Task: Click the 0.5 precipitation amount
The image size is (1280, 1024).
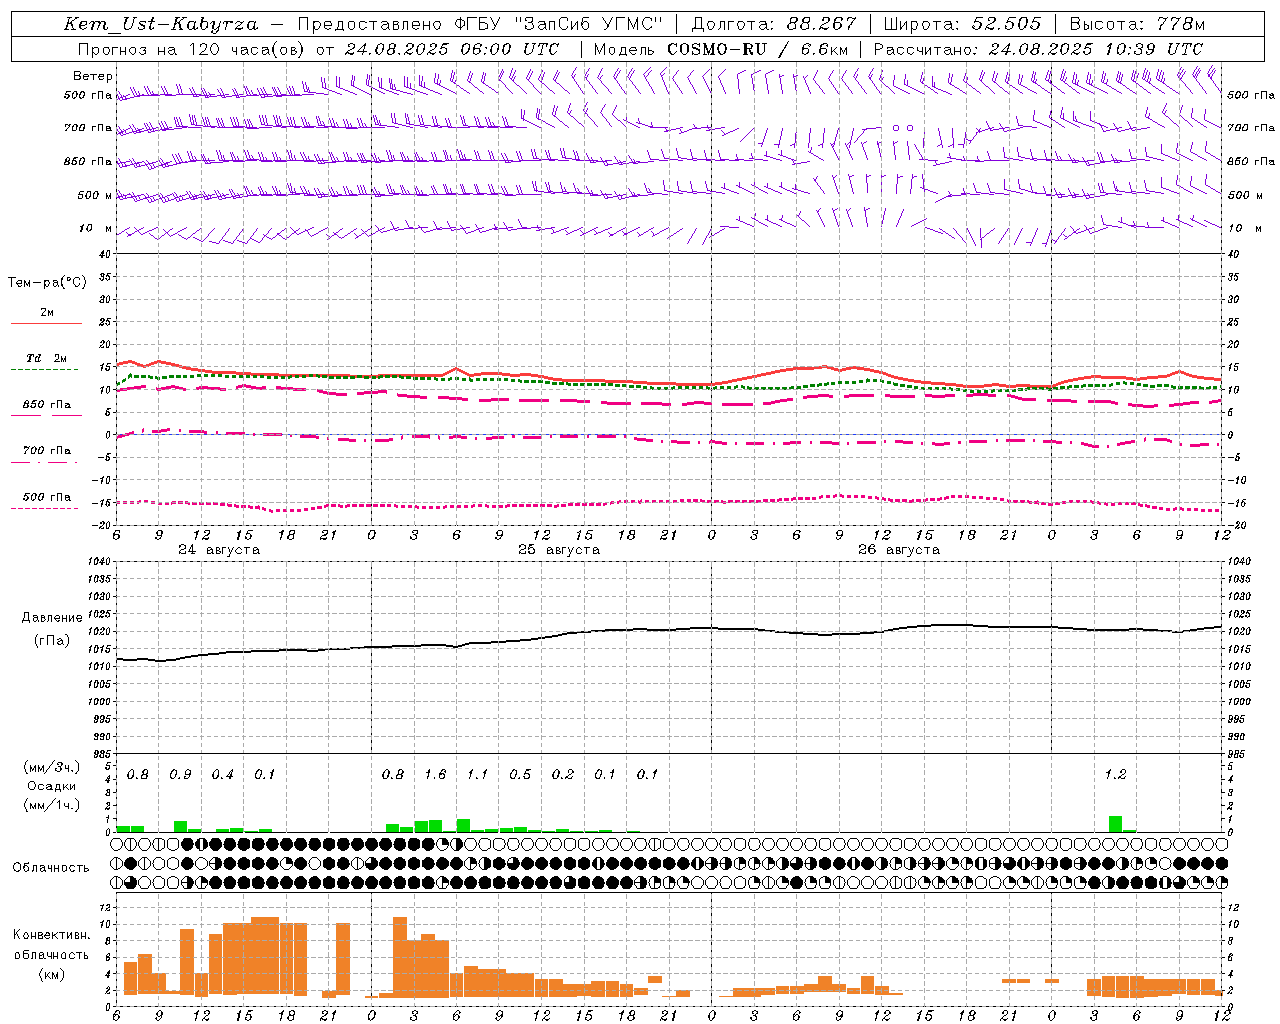Action: click(520, 775)
